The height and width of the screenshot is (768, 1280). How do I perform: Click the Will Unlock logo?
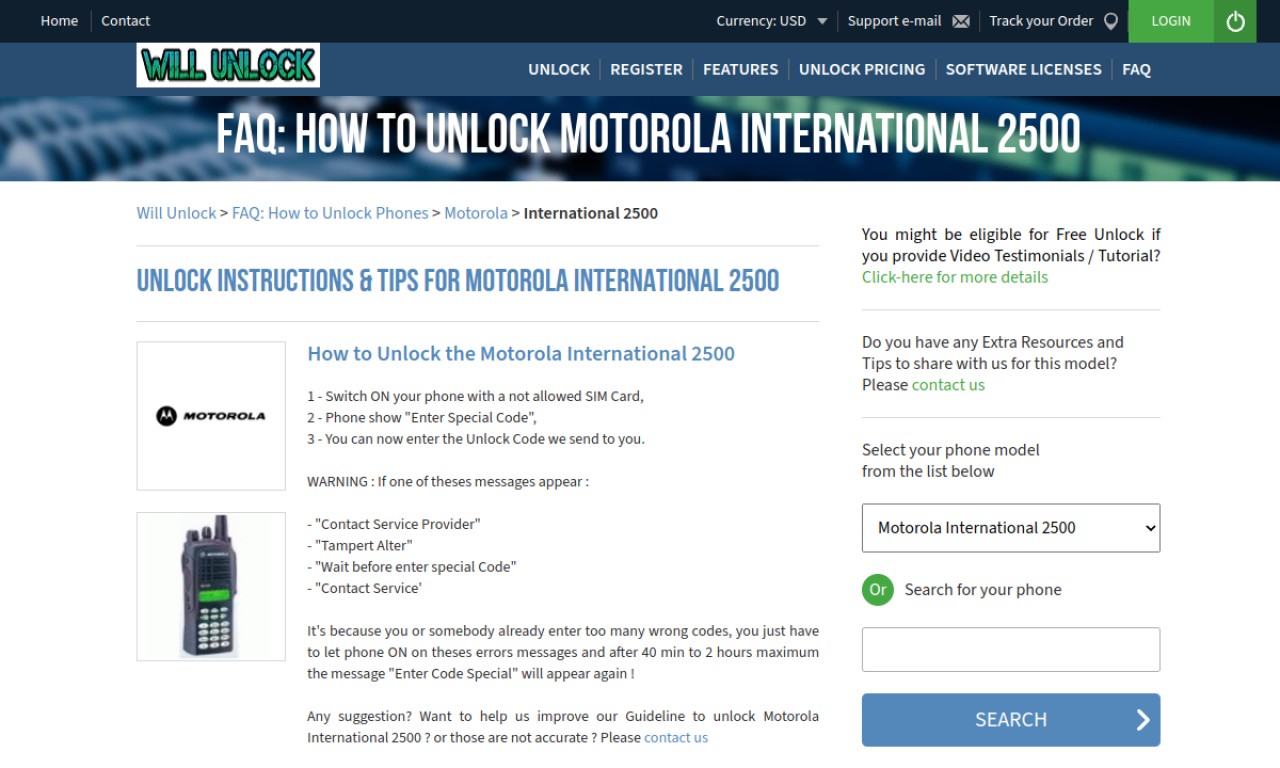pyautogui.click(x=228, y=65)
